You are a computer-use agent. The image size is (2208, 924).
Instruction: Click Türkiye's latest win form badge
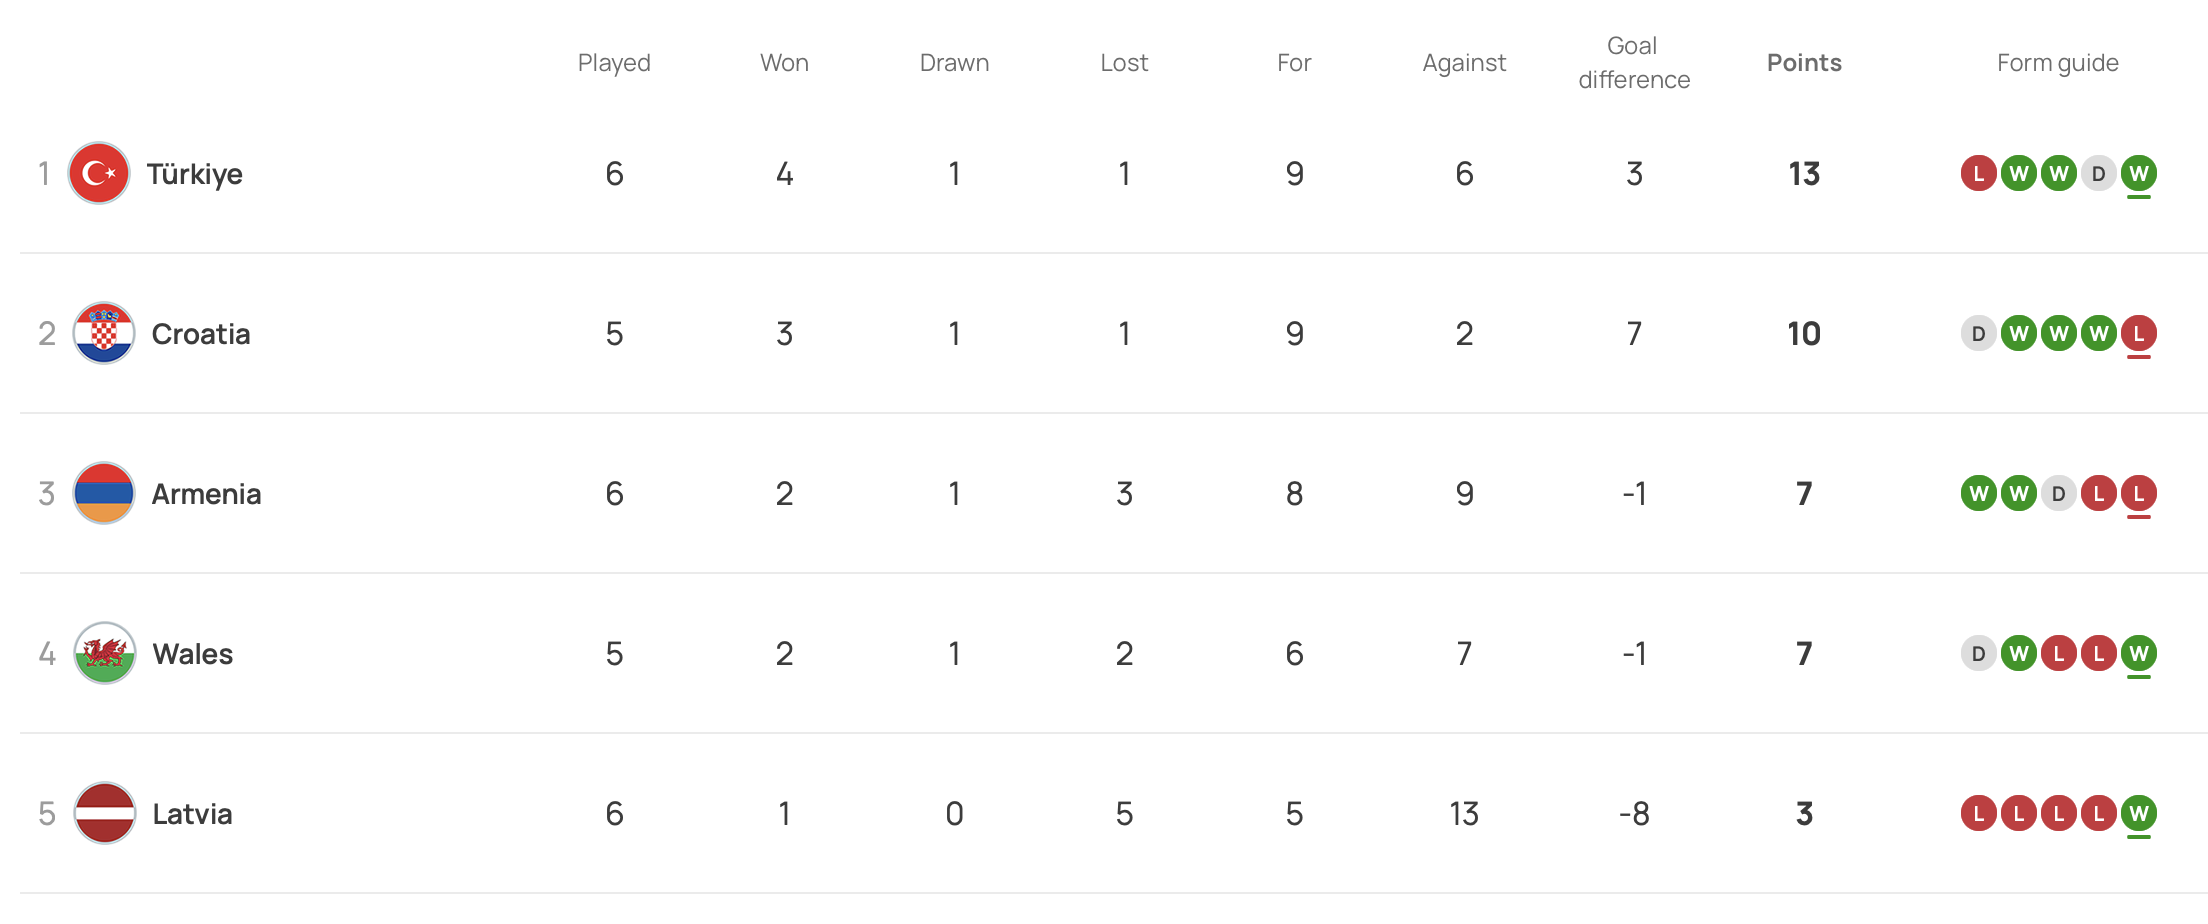[2138, 174]
